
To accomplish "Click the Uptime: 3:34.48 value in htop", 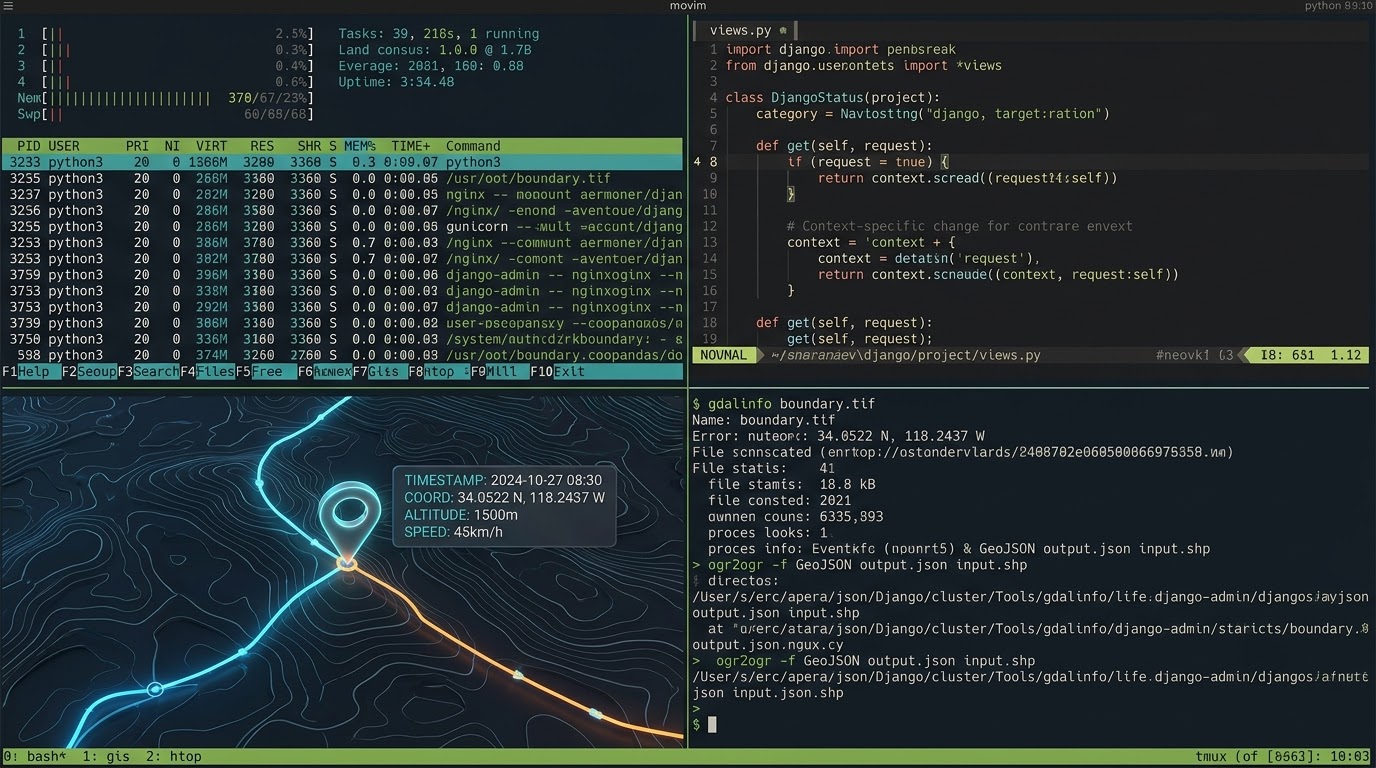I will [x=396, y=82].
